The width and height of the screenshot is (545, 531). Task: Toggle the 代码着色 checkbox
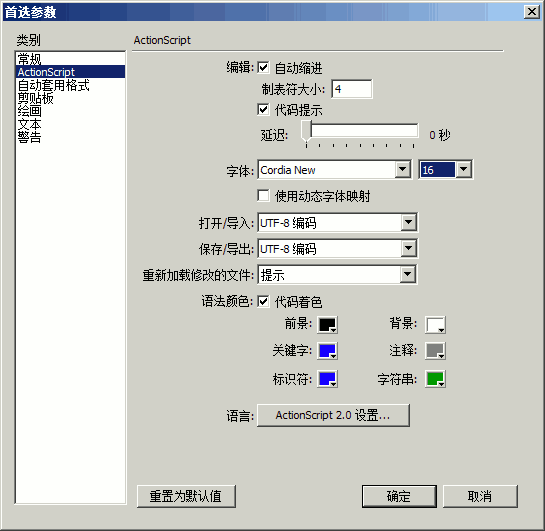(263, 301)
